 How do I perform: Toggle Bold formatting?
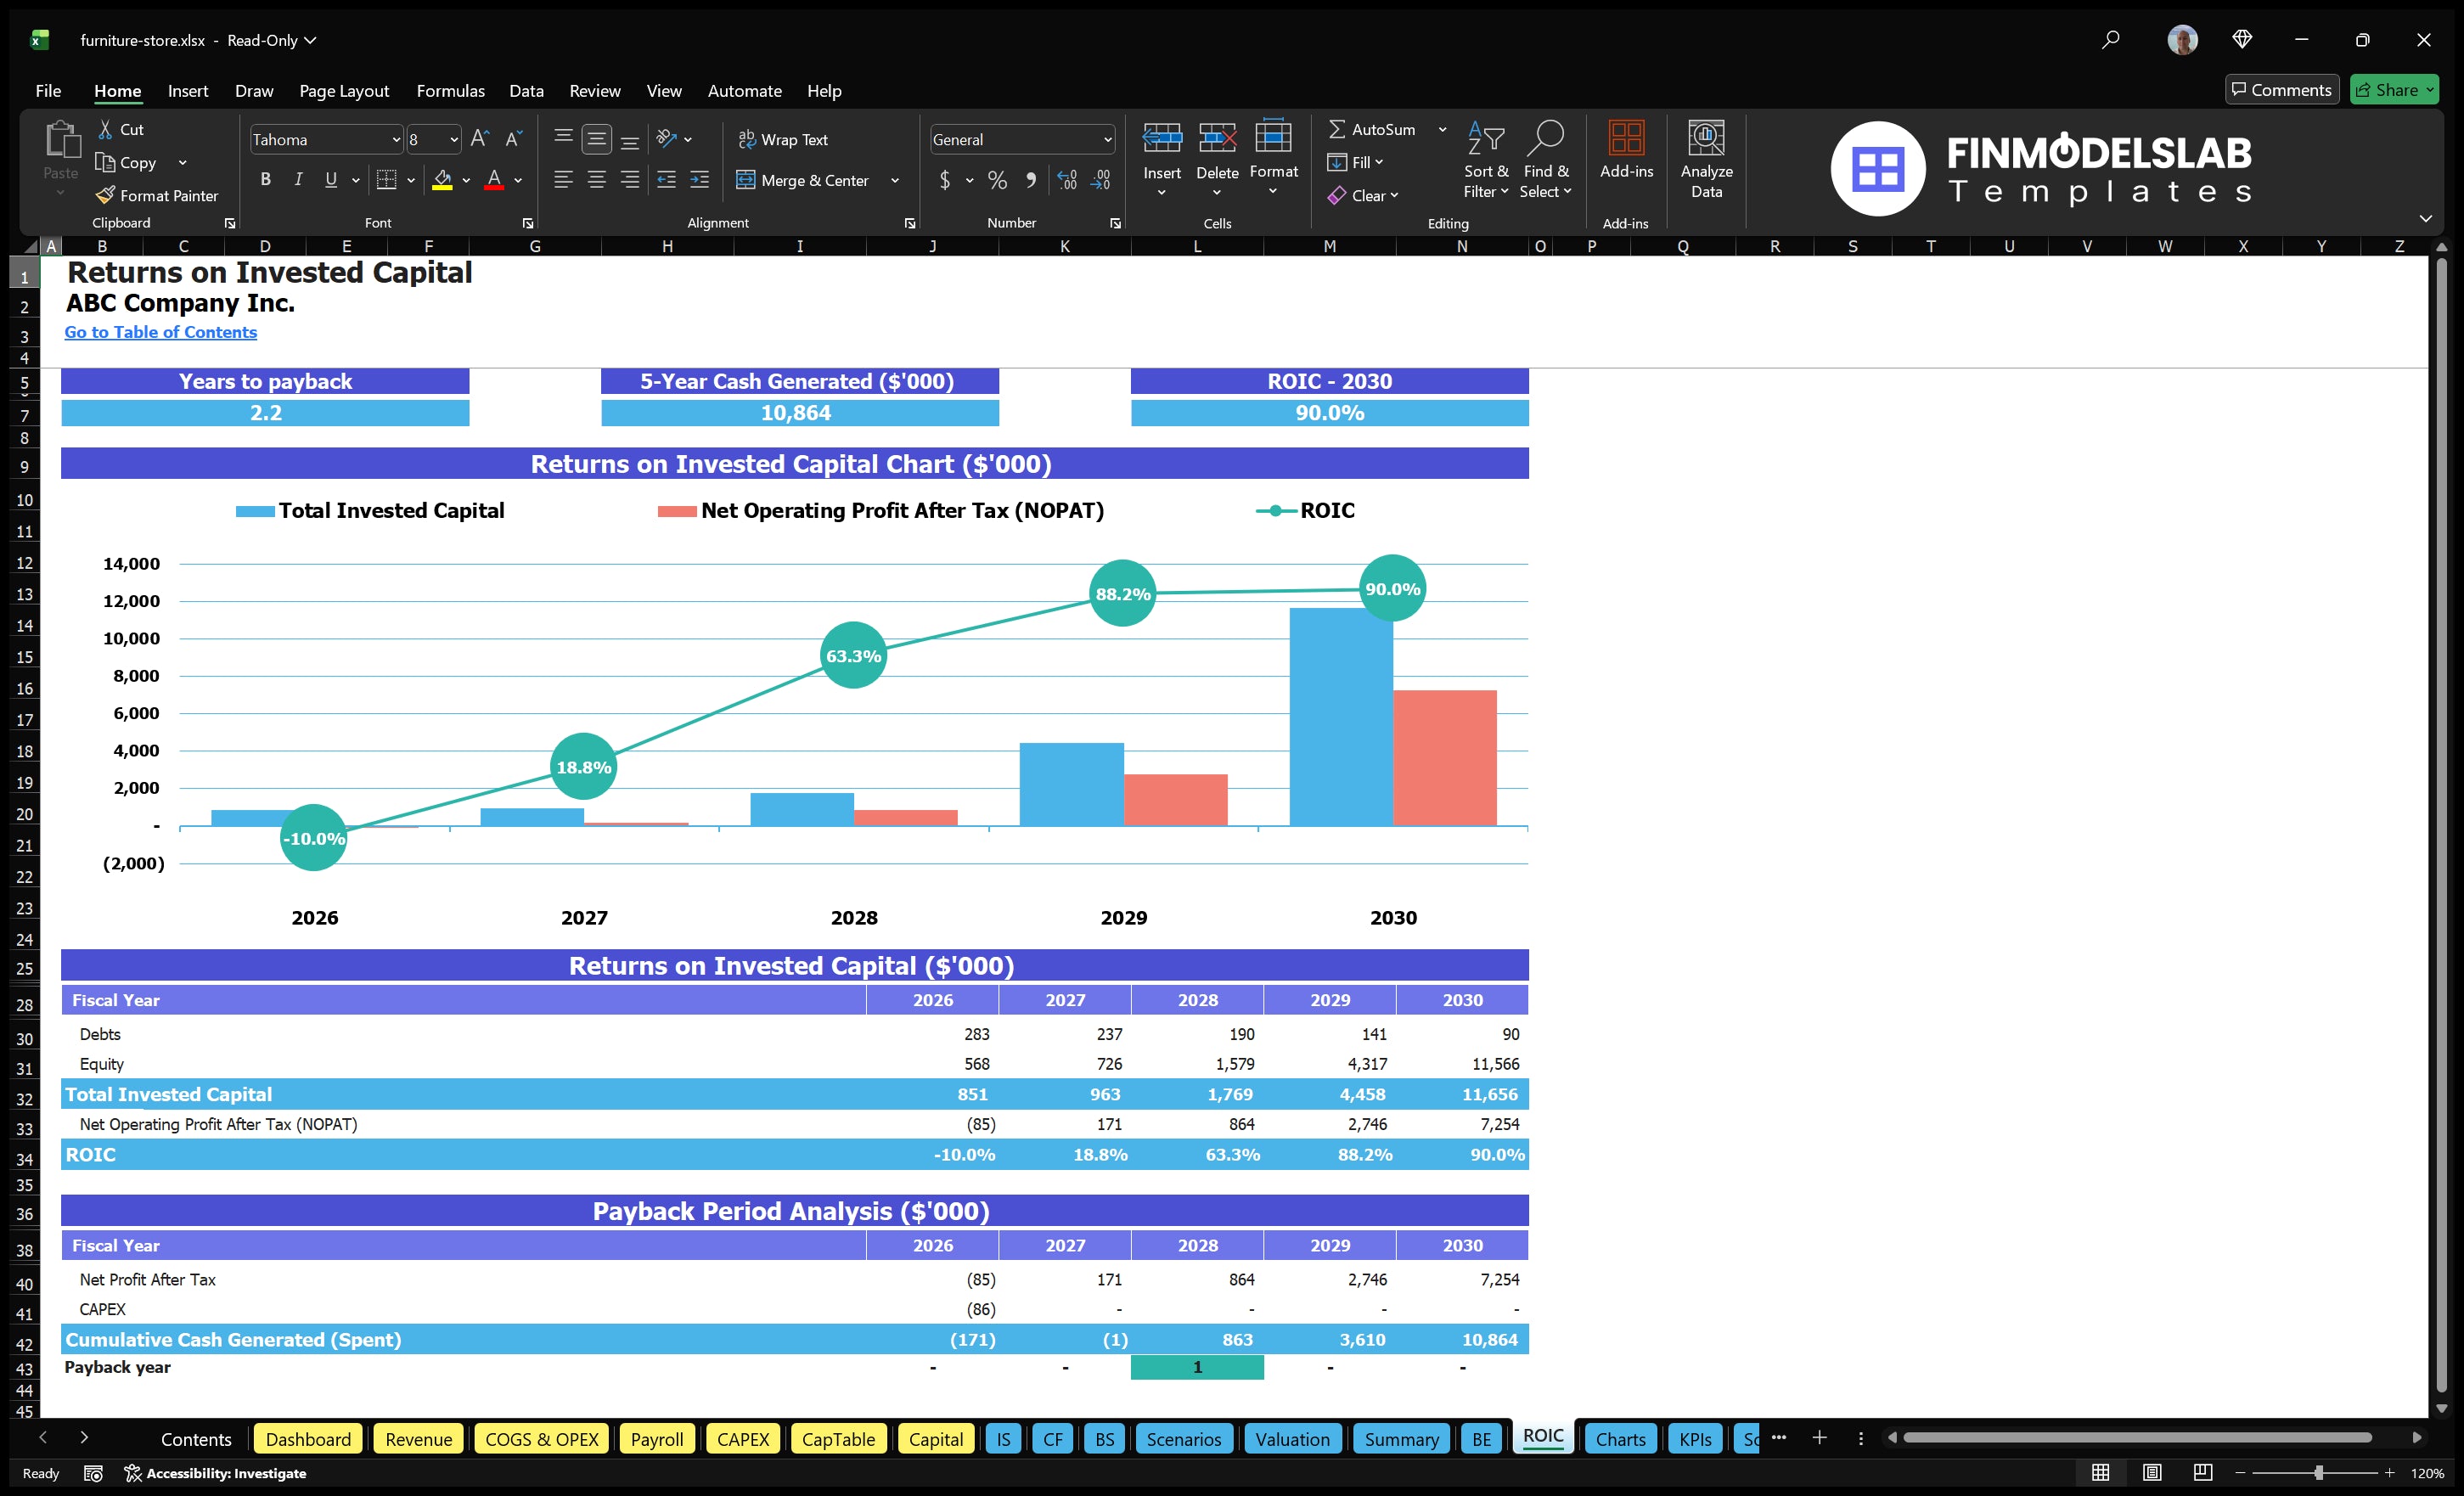click(x=265, y=179)
